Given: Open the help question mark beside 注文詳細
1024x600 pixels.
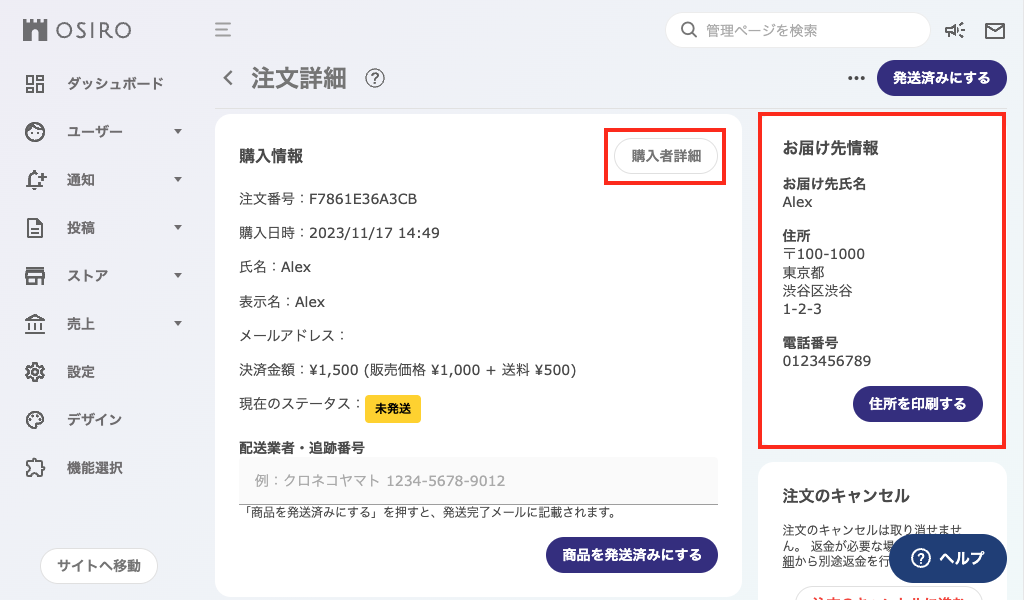Looking at the screenshot, I should click(x=375, y=78).
